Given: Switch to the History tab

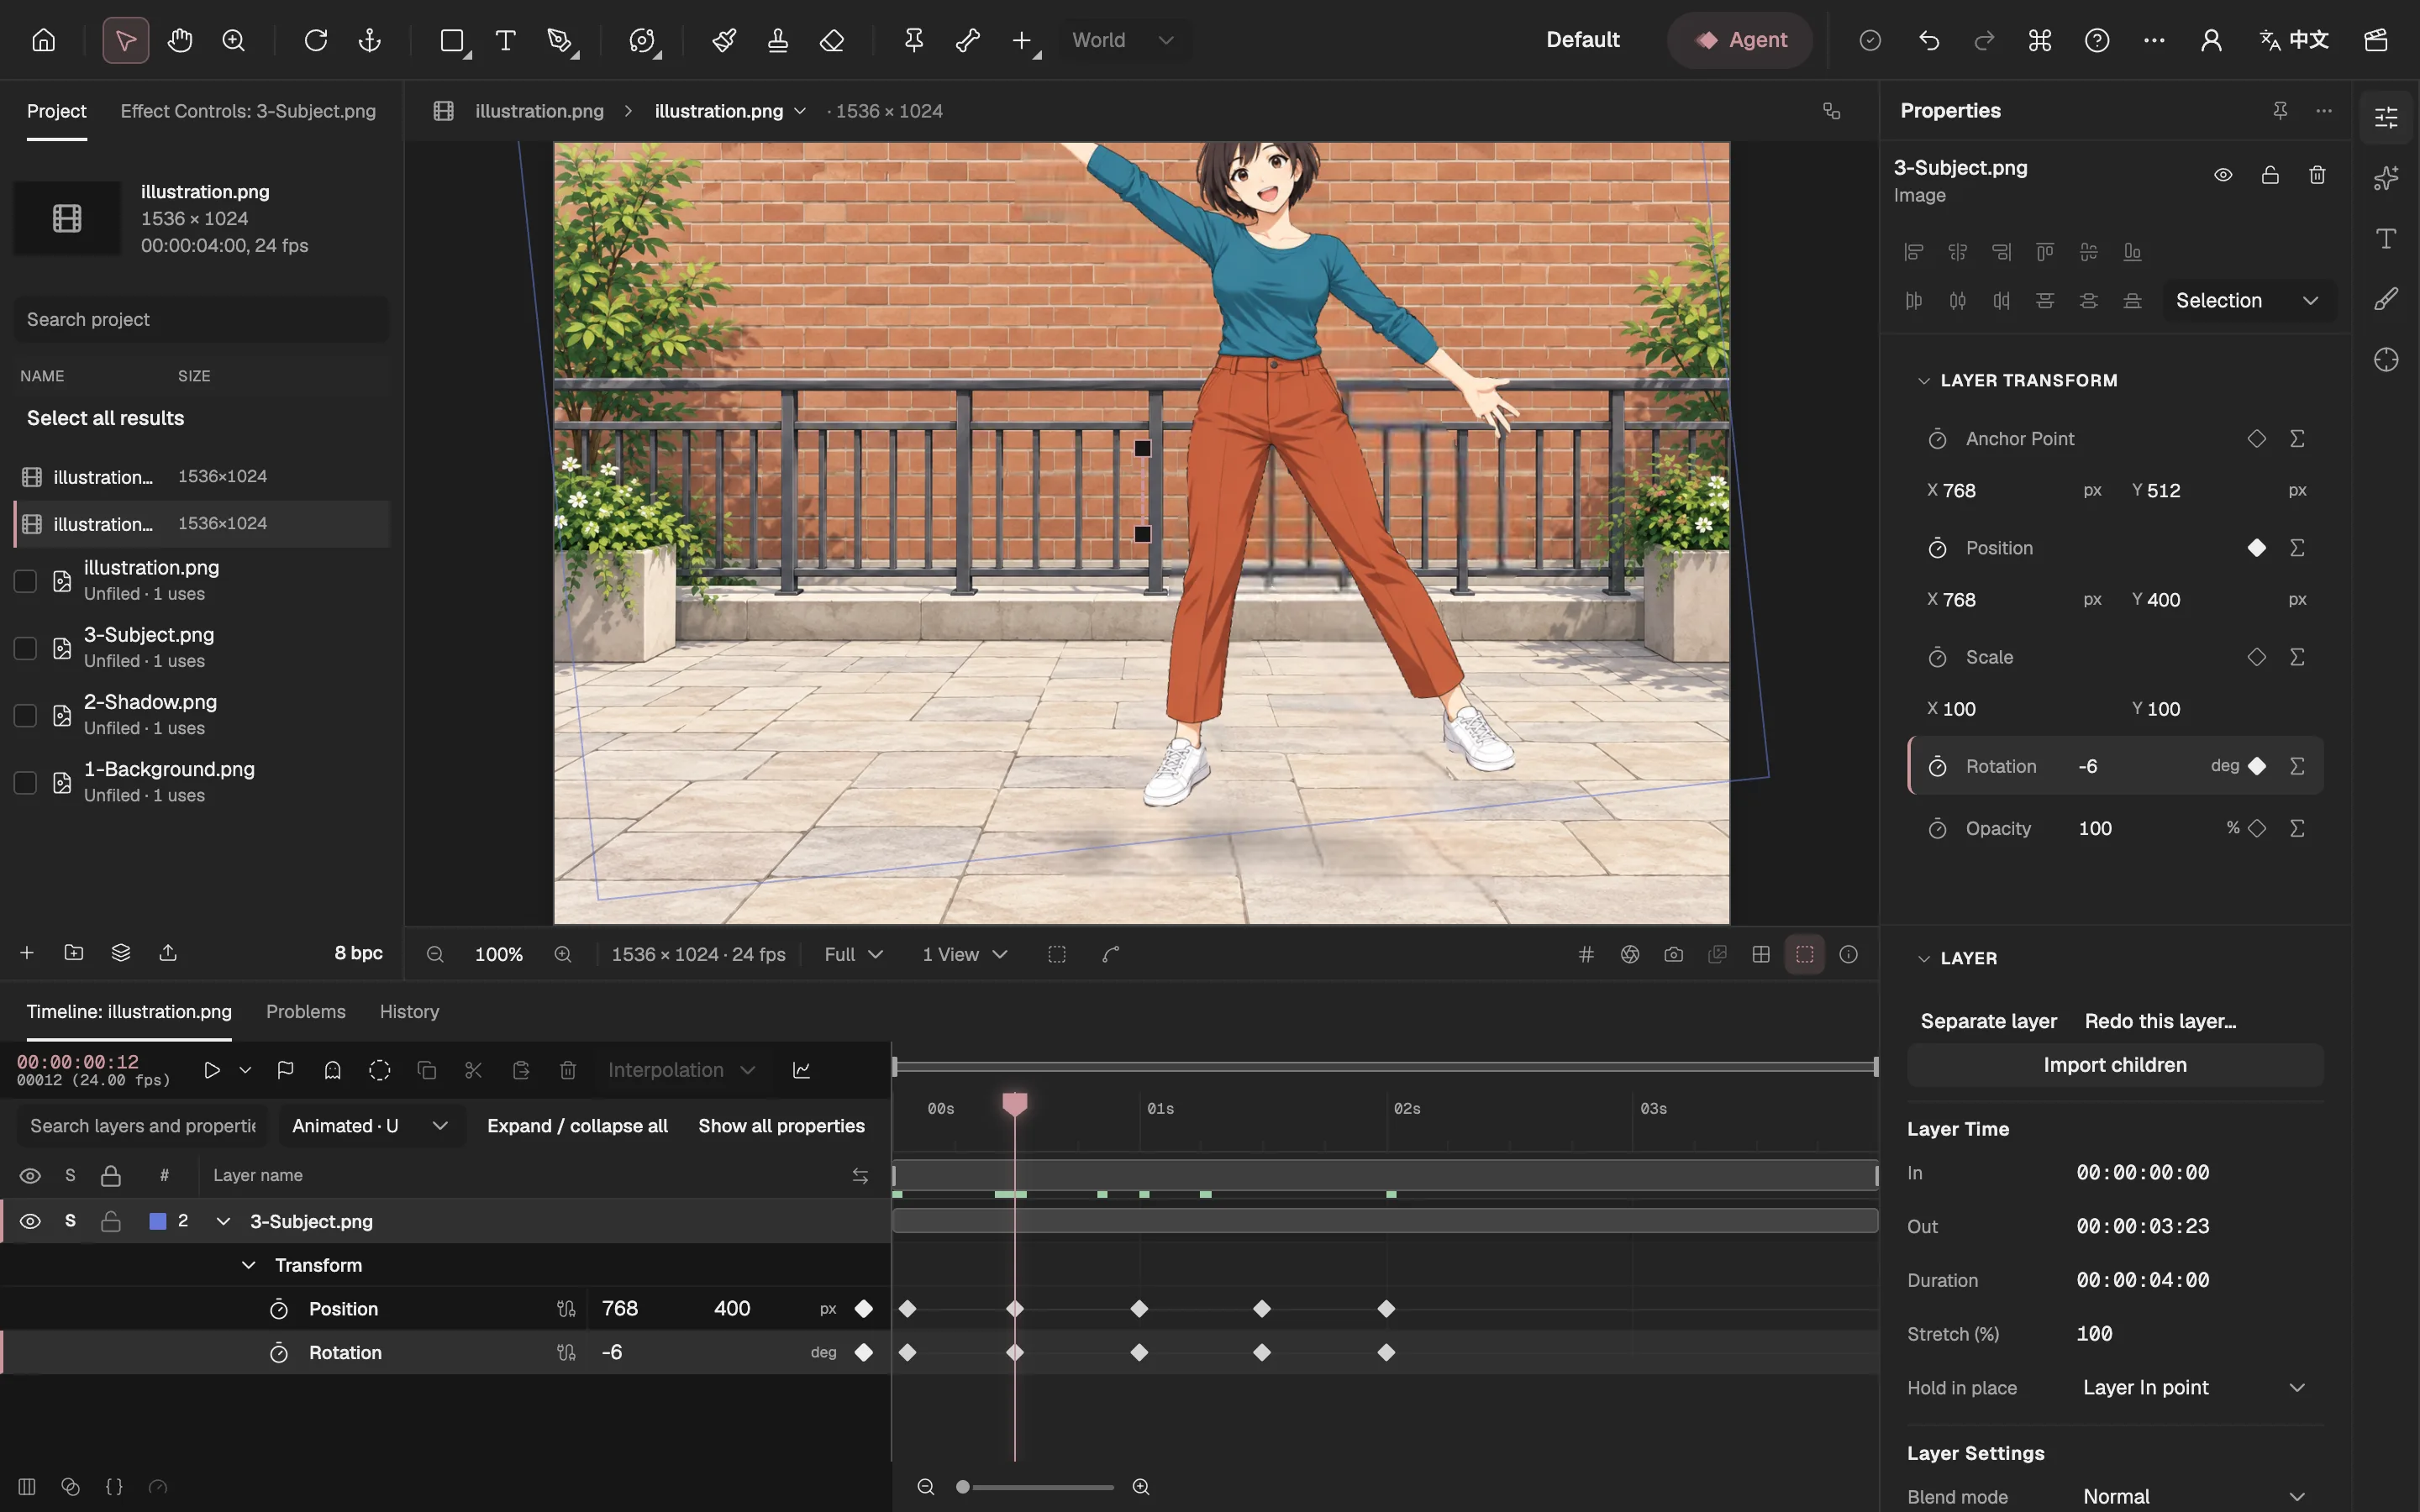Looking at the screenshot, I should pos(409,1012).
